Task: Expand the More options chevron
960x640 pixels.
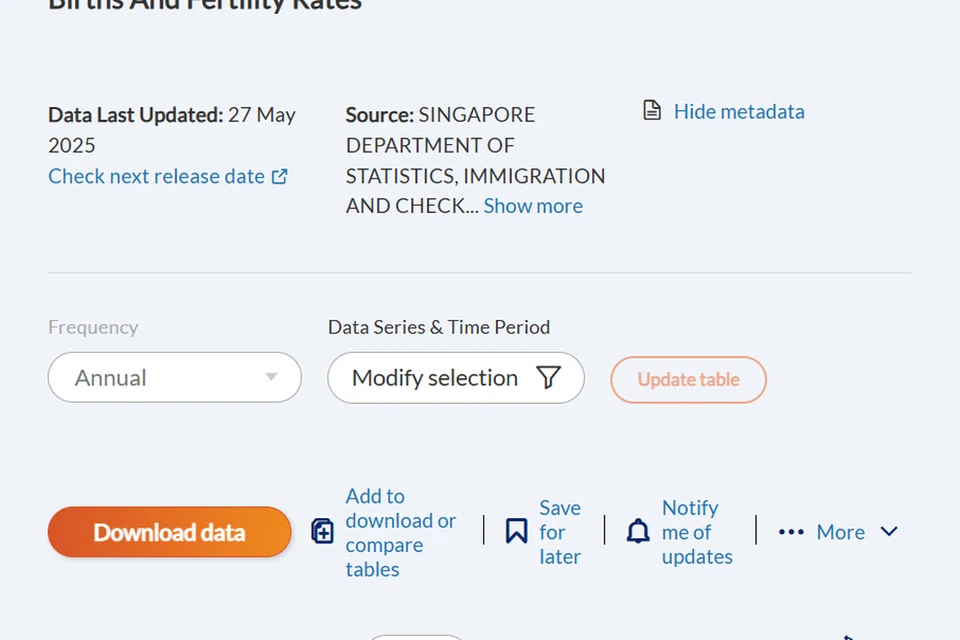Action: pos(889,532)
